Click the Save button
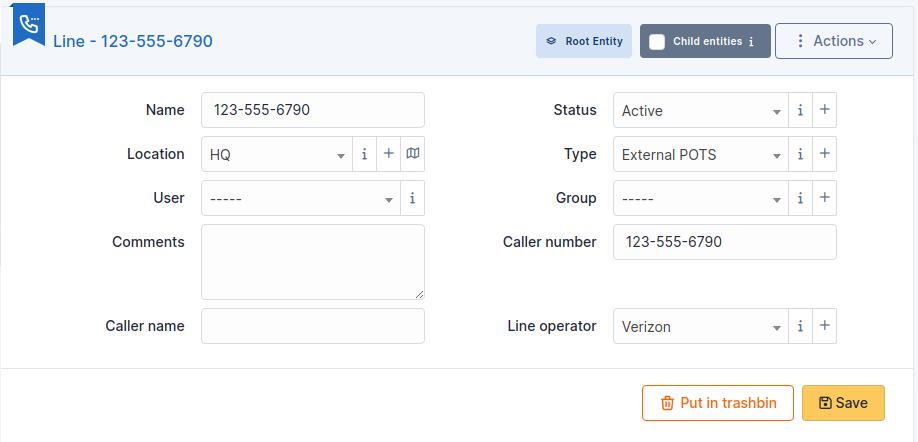This screenshot has height=442, width=918. (x=843, y=403)
